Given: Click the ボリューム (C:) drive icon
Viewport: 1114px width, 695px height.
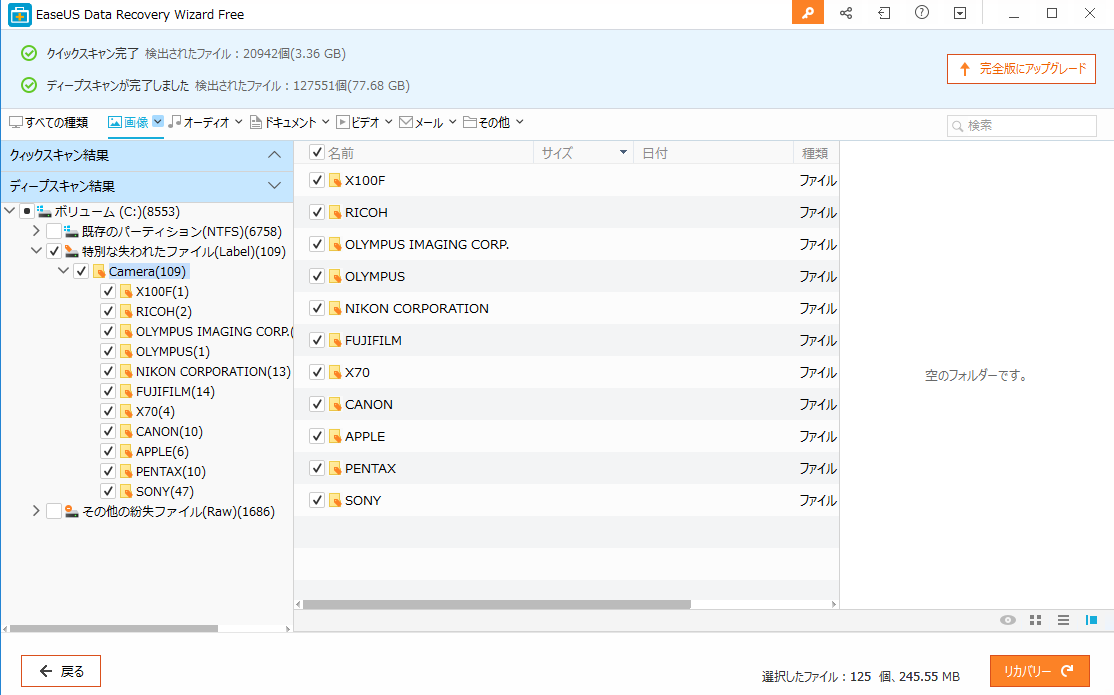Looking at the screenshot, I should (x=44, y=211).
